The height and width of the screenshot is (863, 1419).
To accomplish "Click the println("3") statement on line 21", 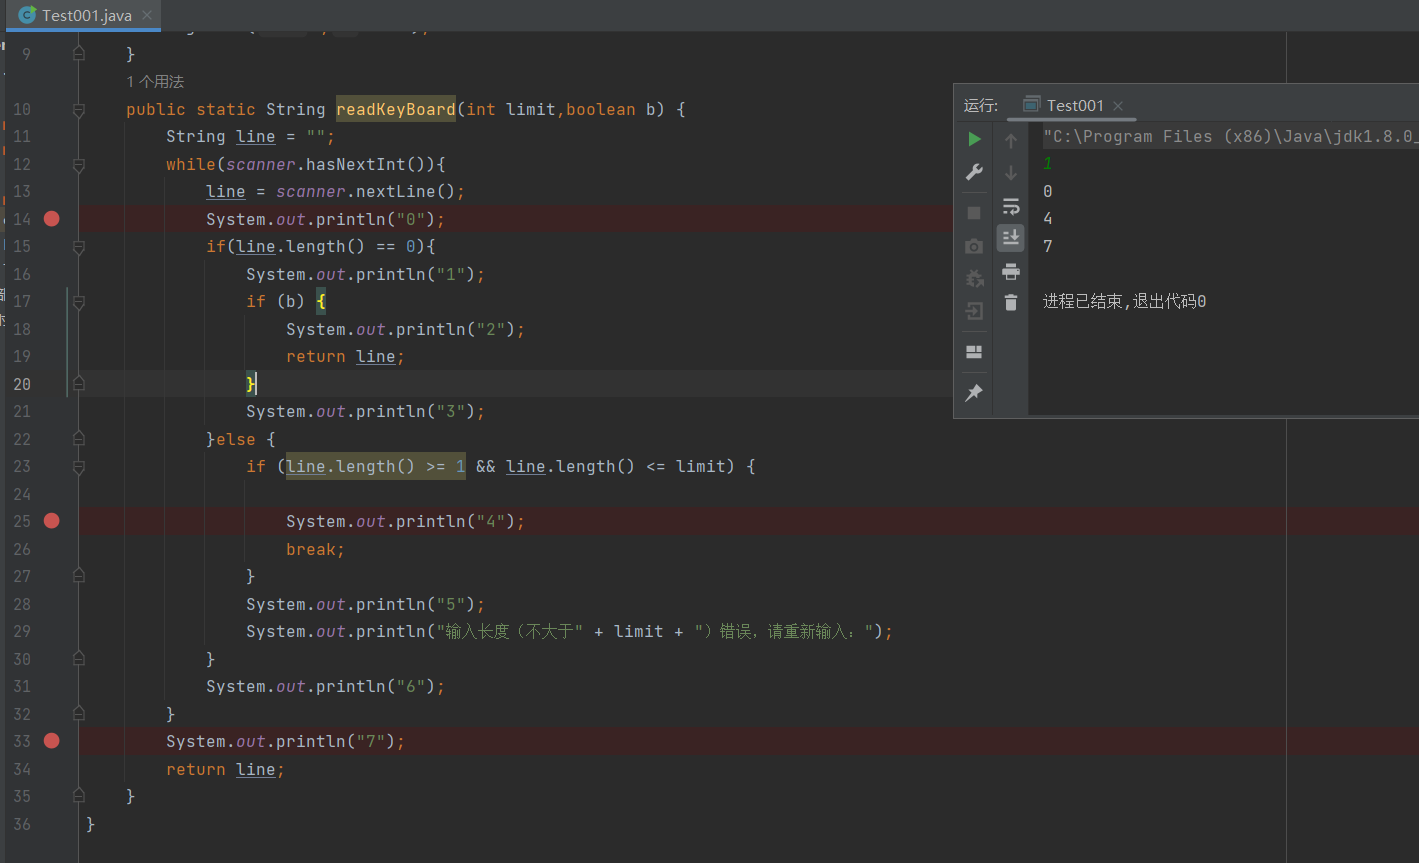I will [x=365, y=411].
